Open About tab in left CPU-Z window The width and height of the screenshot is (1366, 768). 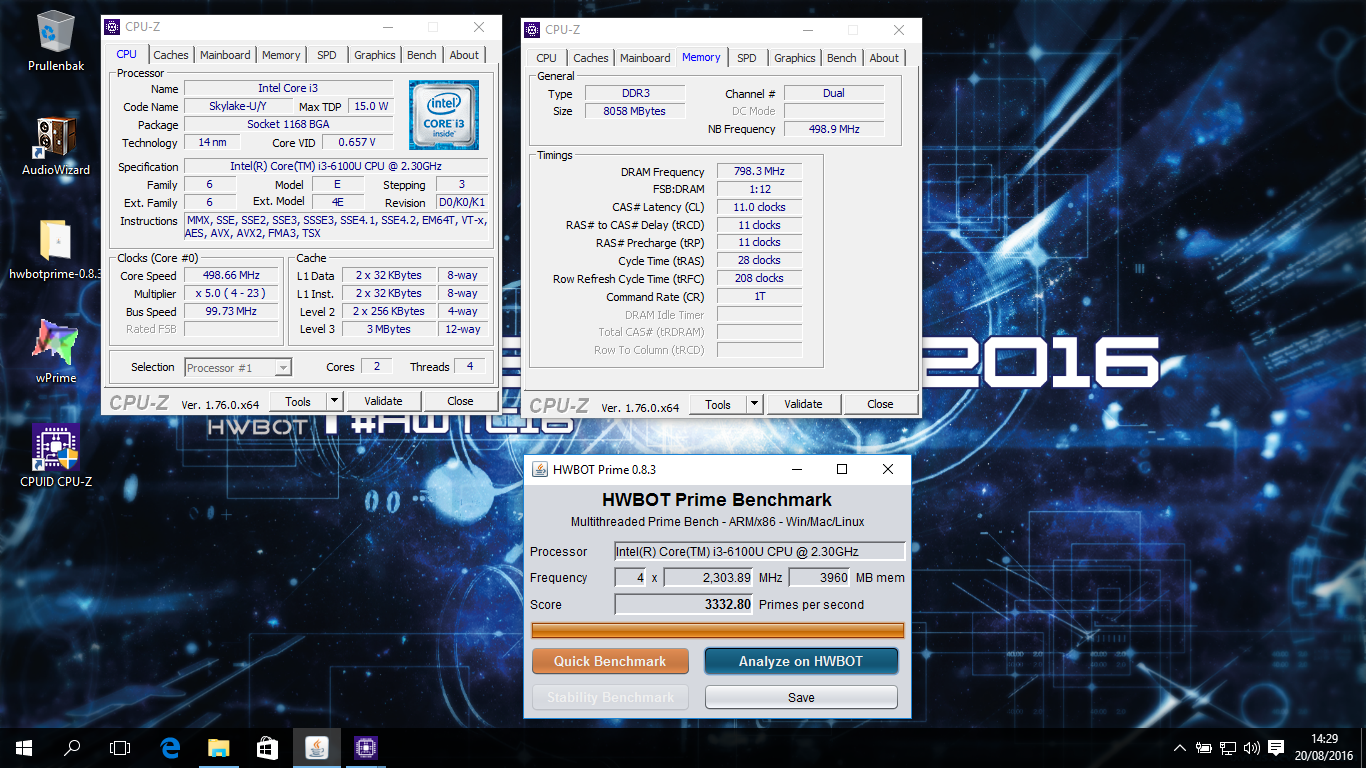point(464,55)
